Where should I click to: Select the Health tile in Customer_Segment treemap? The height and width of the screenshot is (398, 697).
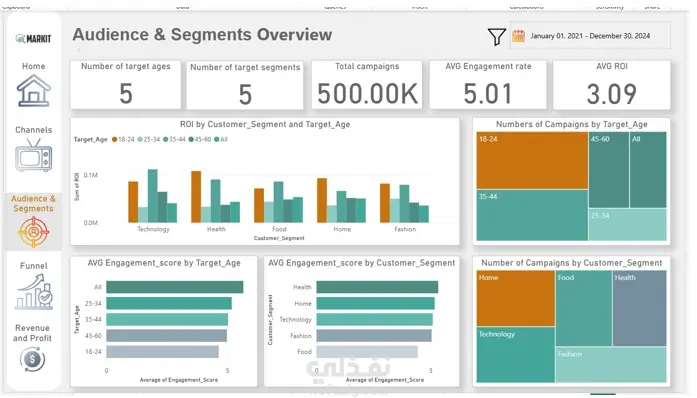click(640, 308)
